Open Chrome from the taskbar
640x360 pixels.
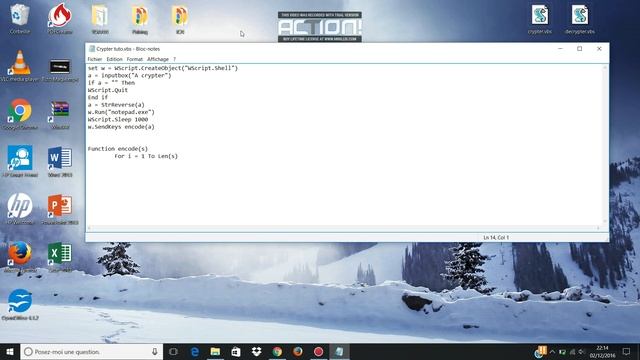[x=277, y=351]
